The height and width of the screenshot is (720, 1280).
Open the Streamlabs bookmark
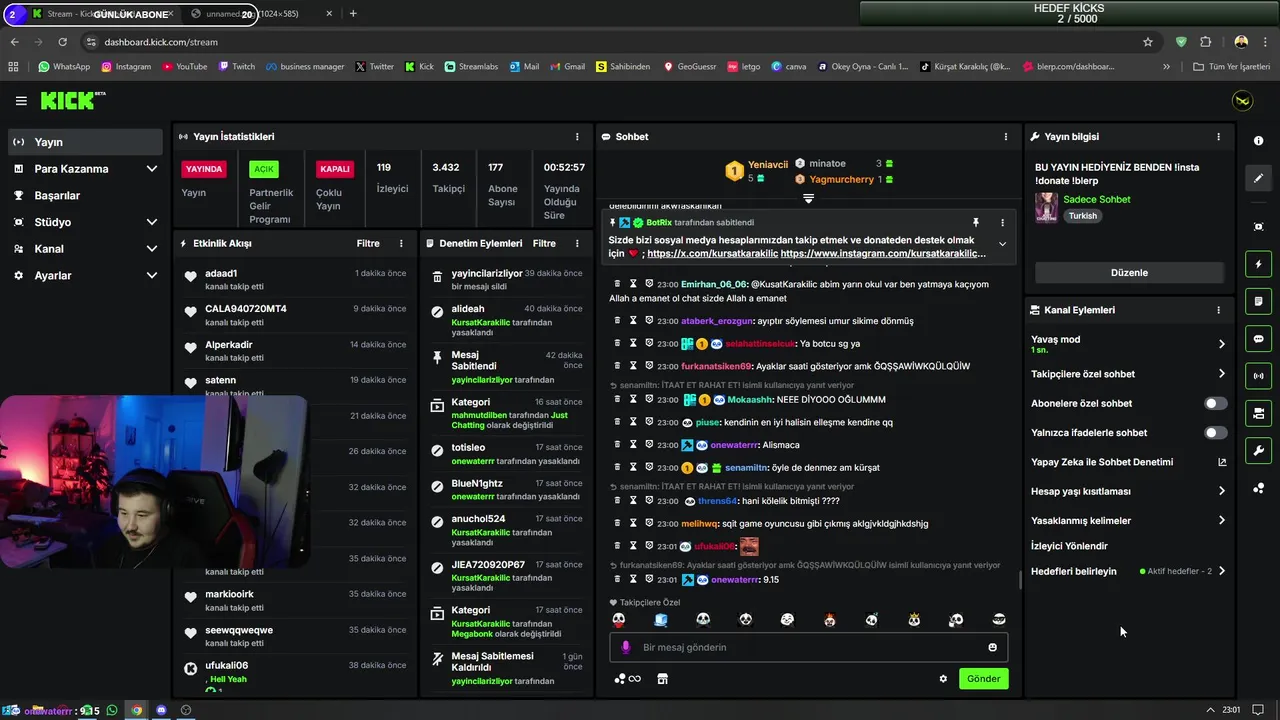tap(470, 67)
